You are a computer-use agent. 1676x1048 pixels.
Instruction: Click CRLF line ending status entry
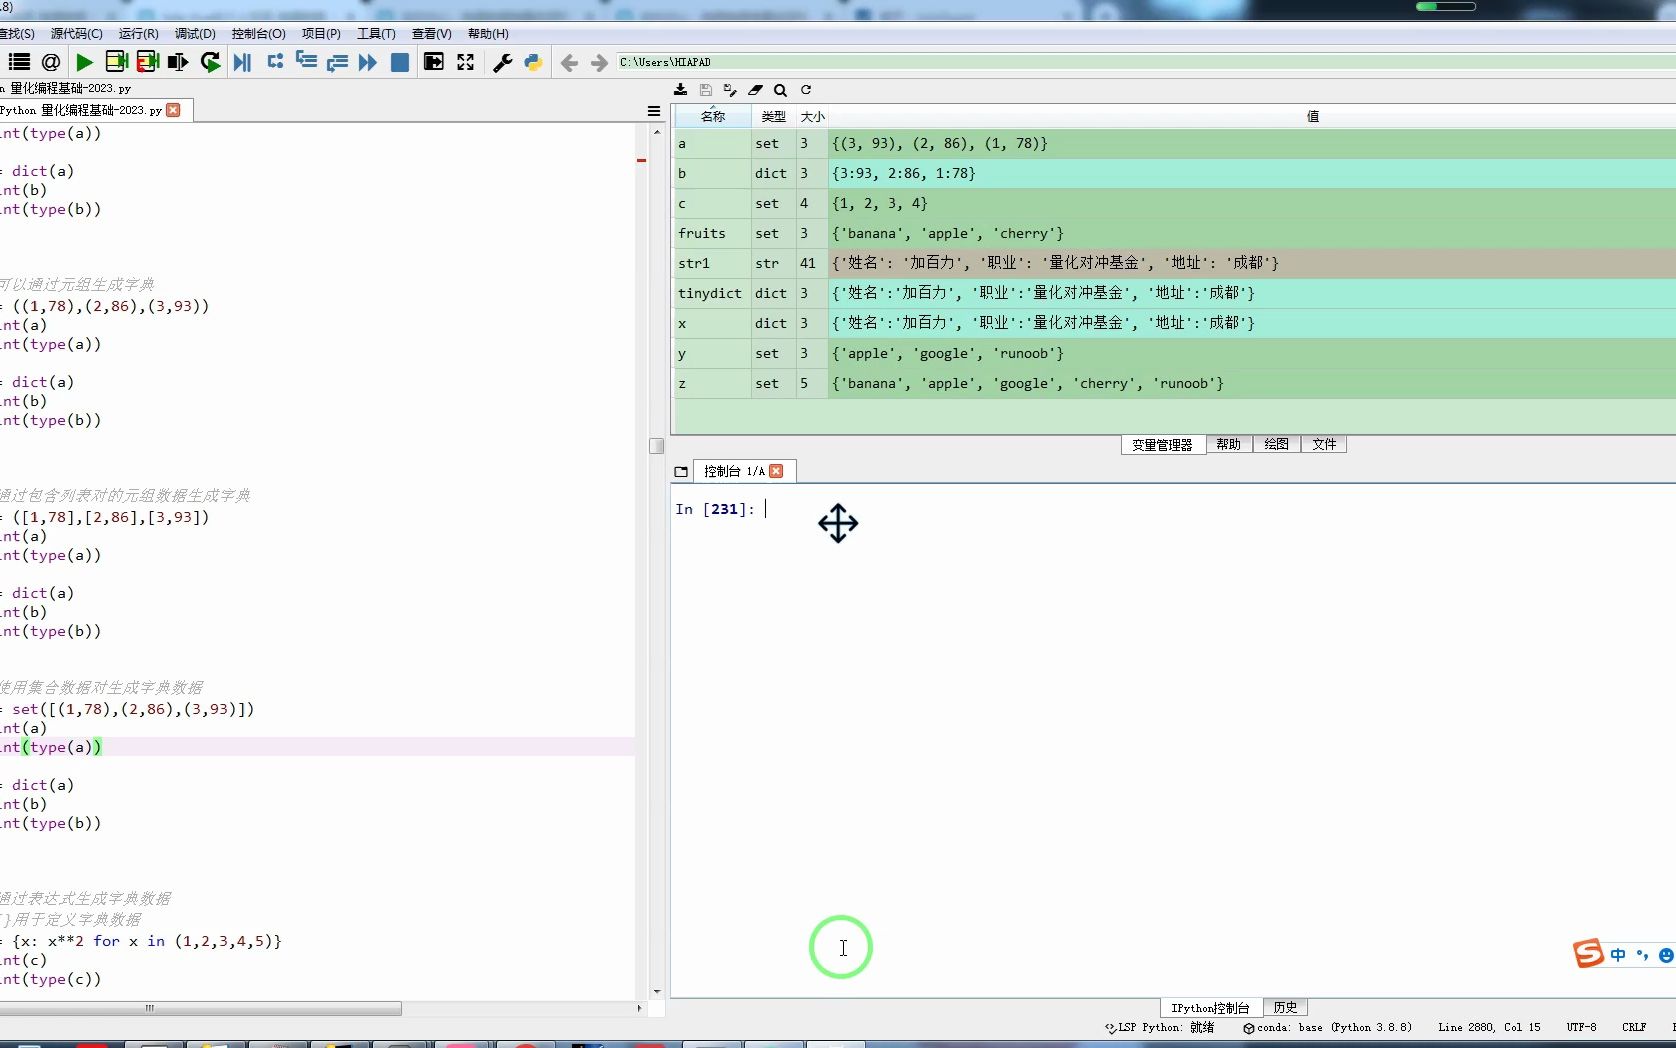click(x=1634, y=1027)
